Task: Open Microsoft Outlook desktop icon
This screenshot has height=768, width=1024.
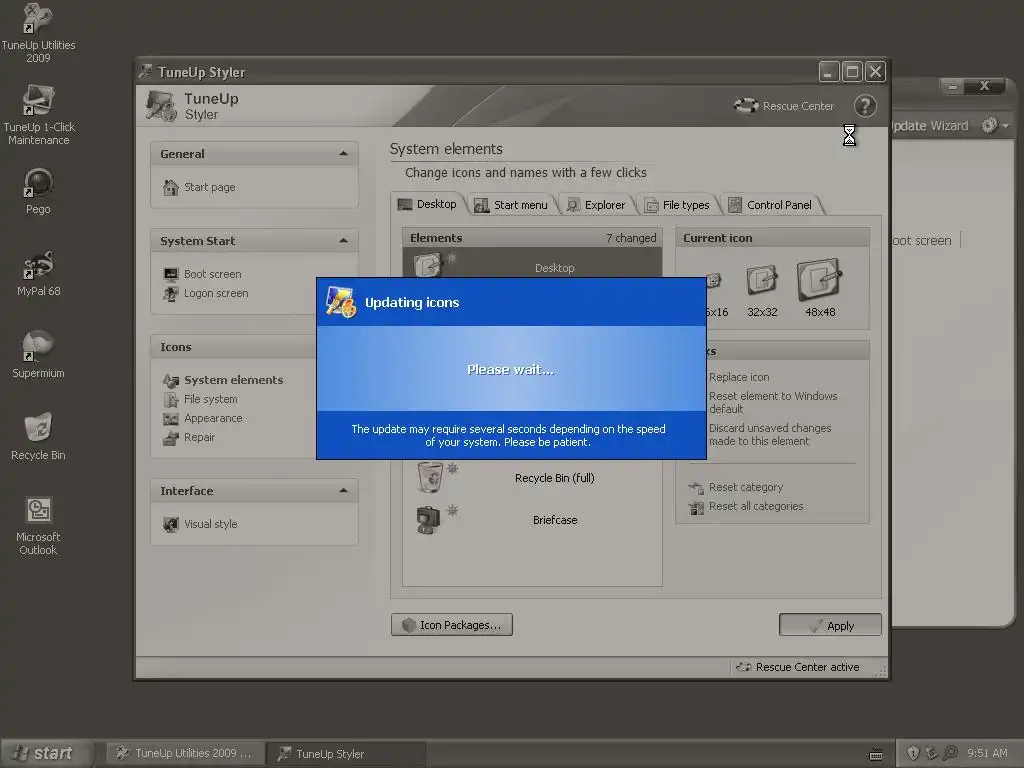Action: point(38,525)
